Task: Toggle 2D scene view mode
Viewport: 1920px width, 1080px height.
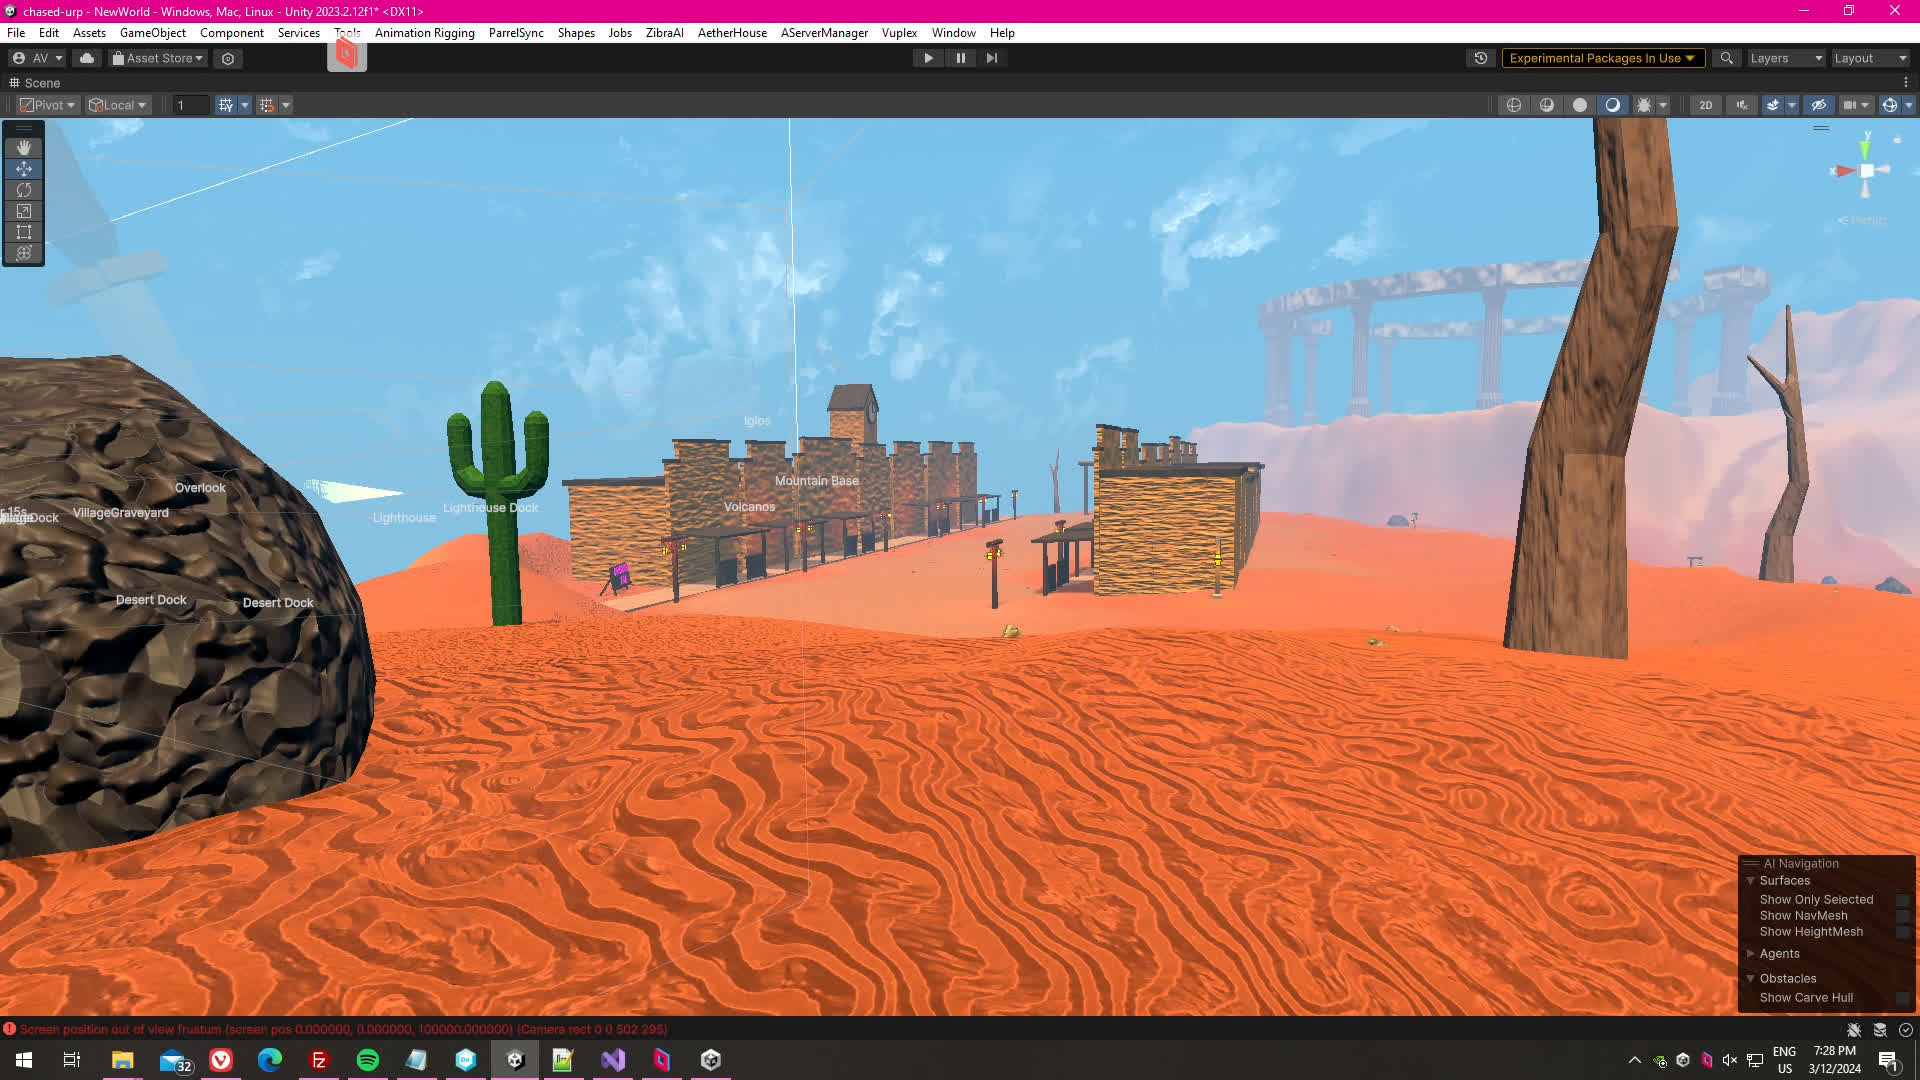Action: [1705, 105]
